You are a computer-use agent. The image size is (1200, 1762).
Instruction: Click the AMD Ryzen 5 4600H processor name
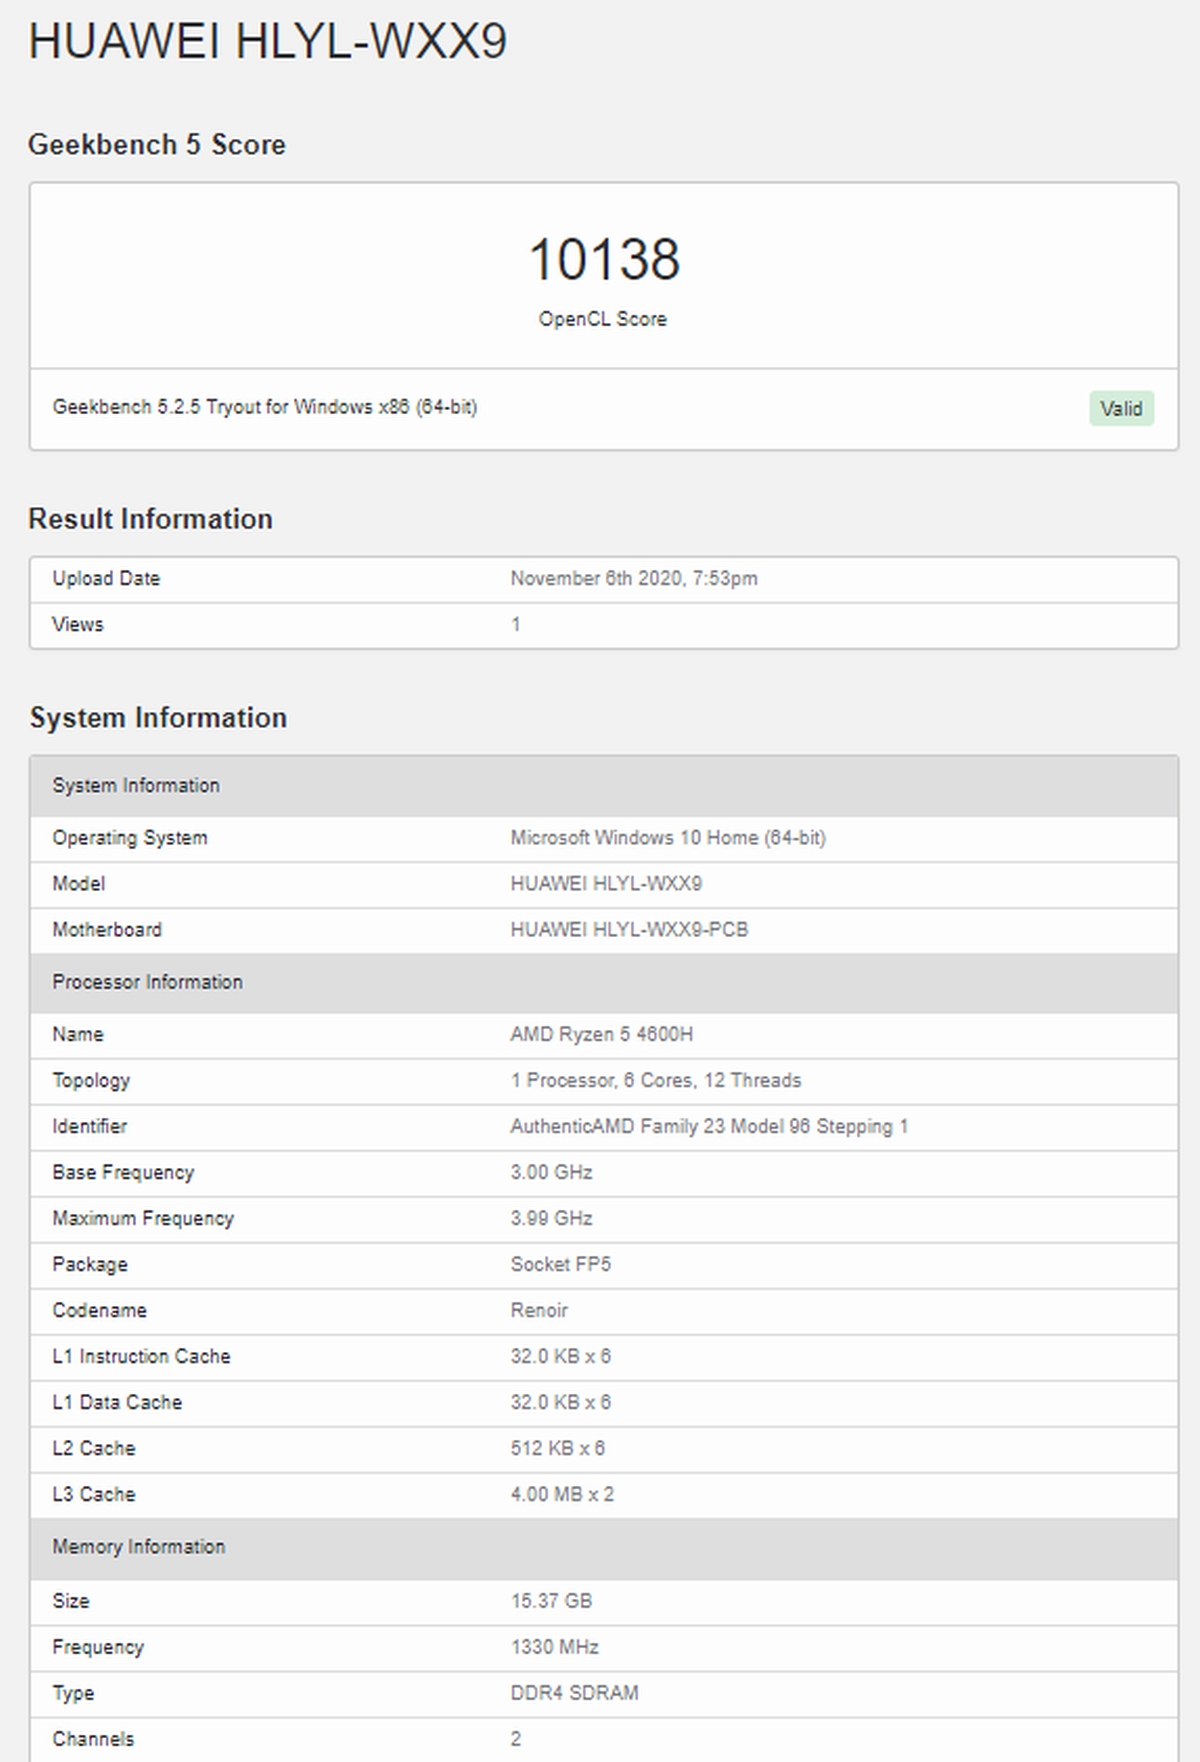click(601, 1034)
